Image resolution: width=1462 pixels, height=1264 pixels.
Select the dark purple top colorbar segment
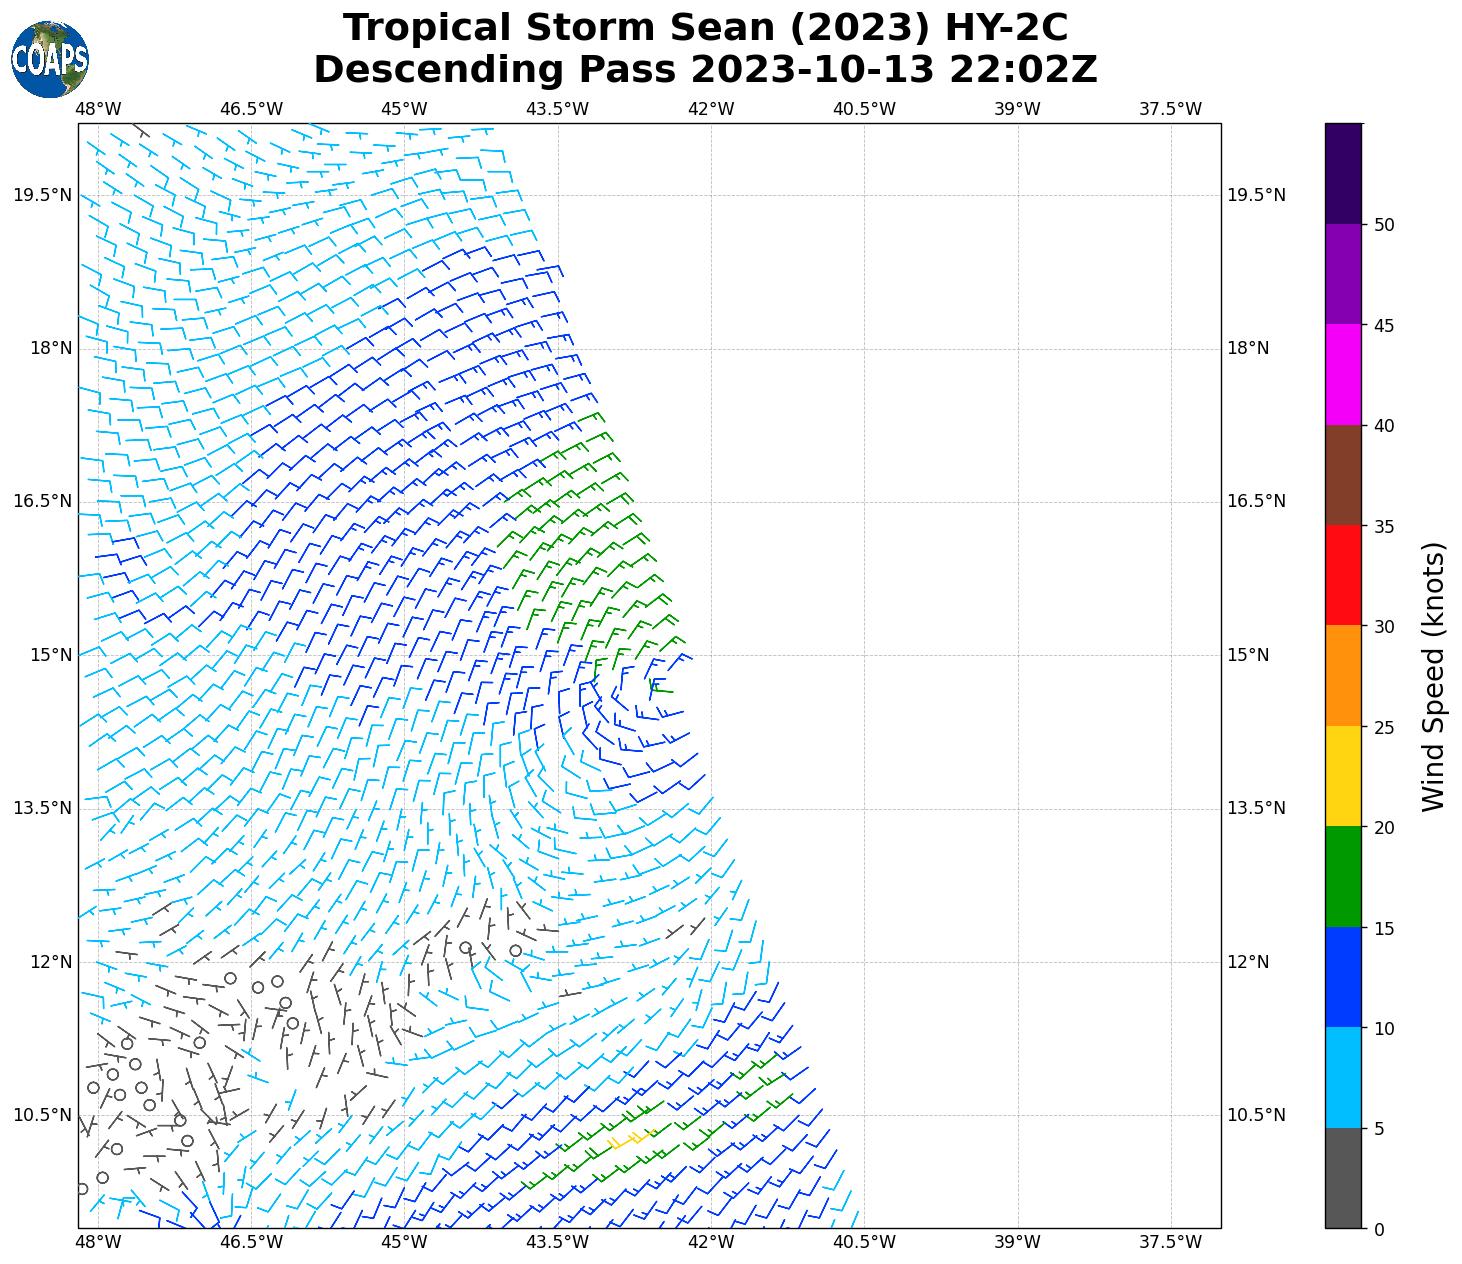1342,173
